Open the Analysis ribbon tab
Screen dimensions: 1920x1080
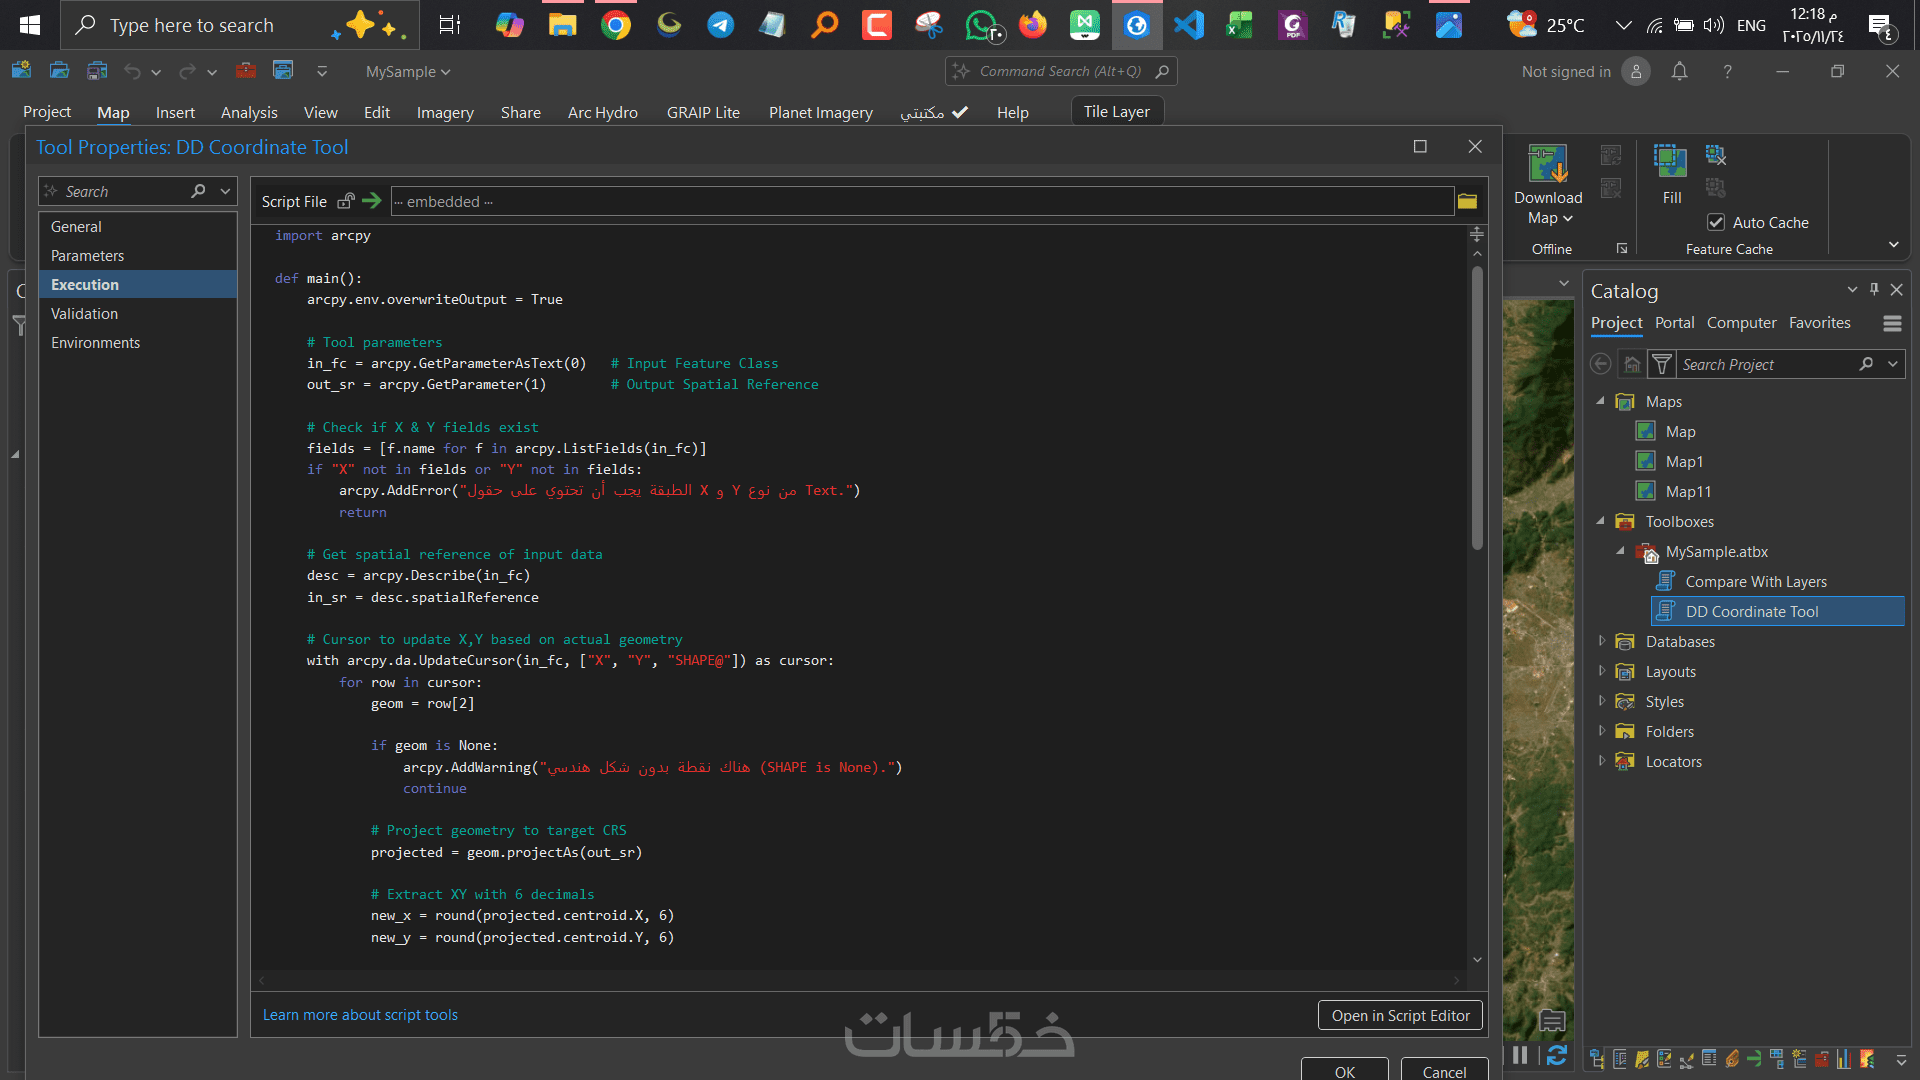[x=249, y=112]
